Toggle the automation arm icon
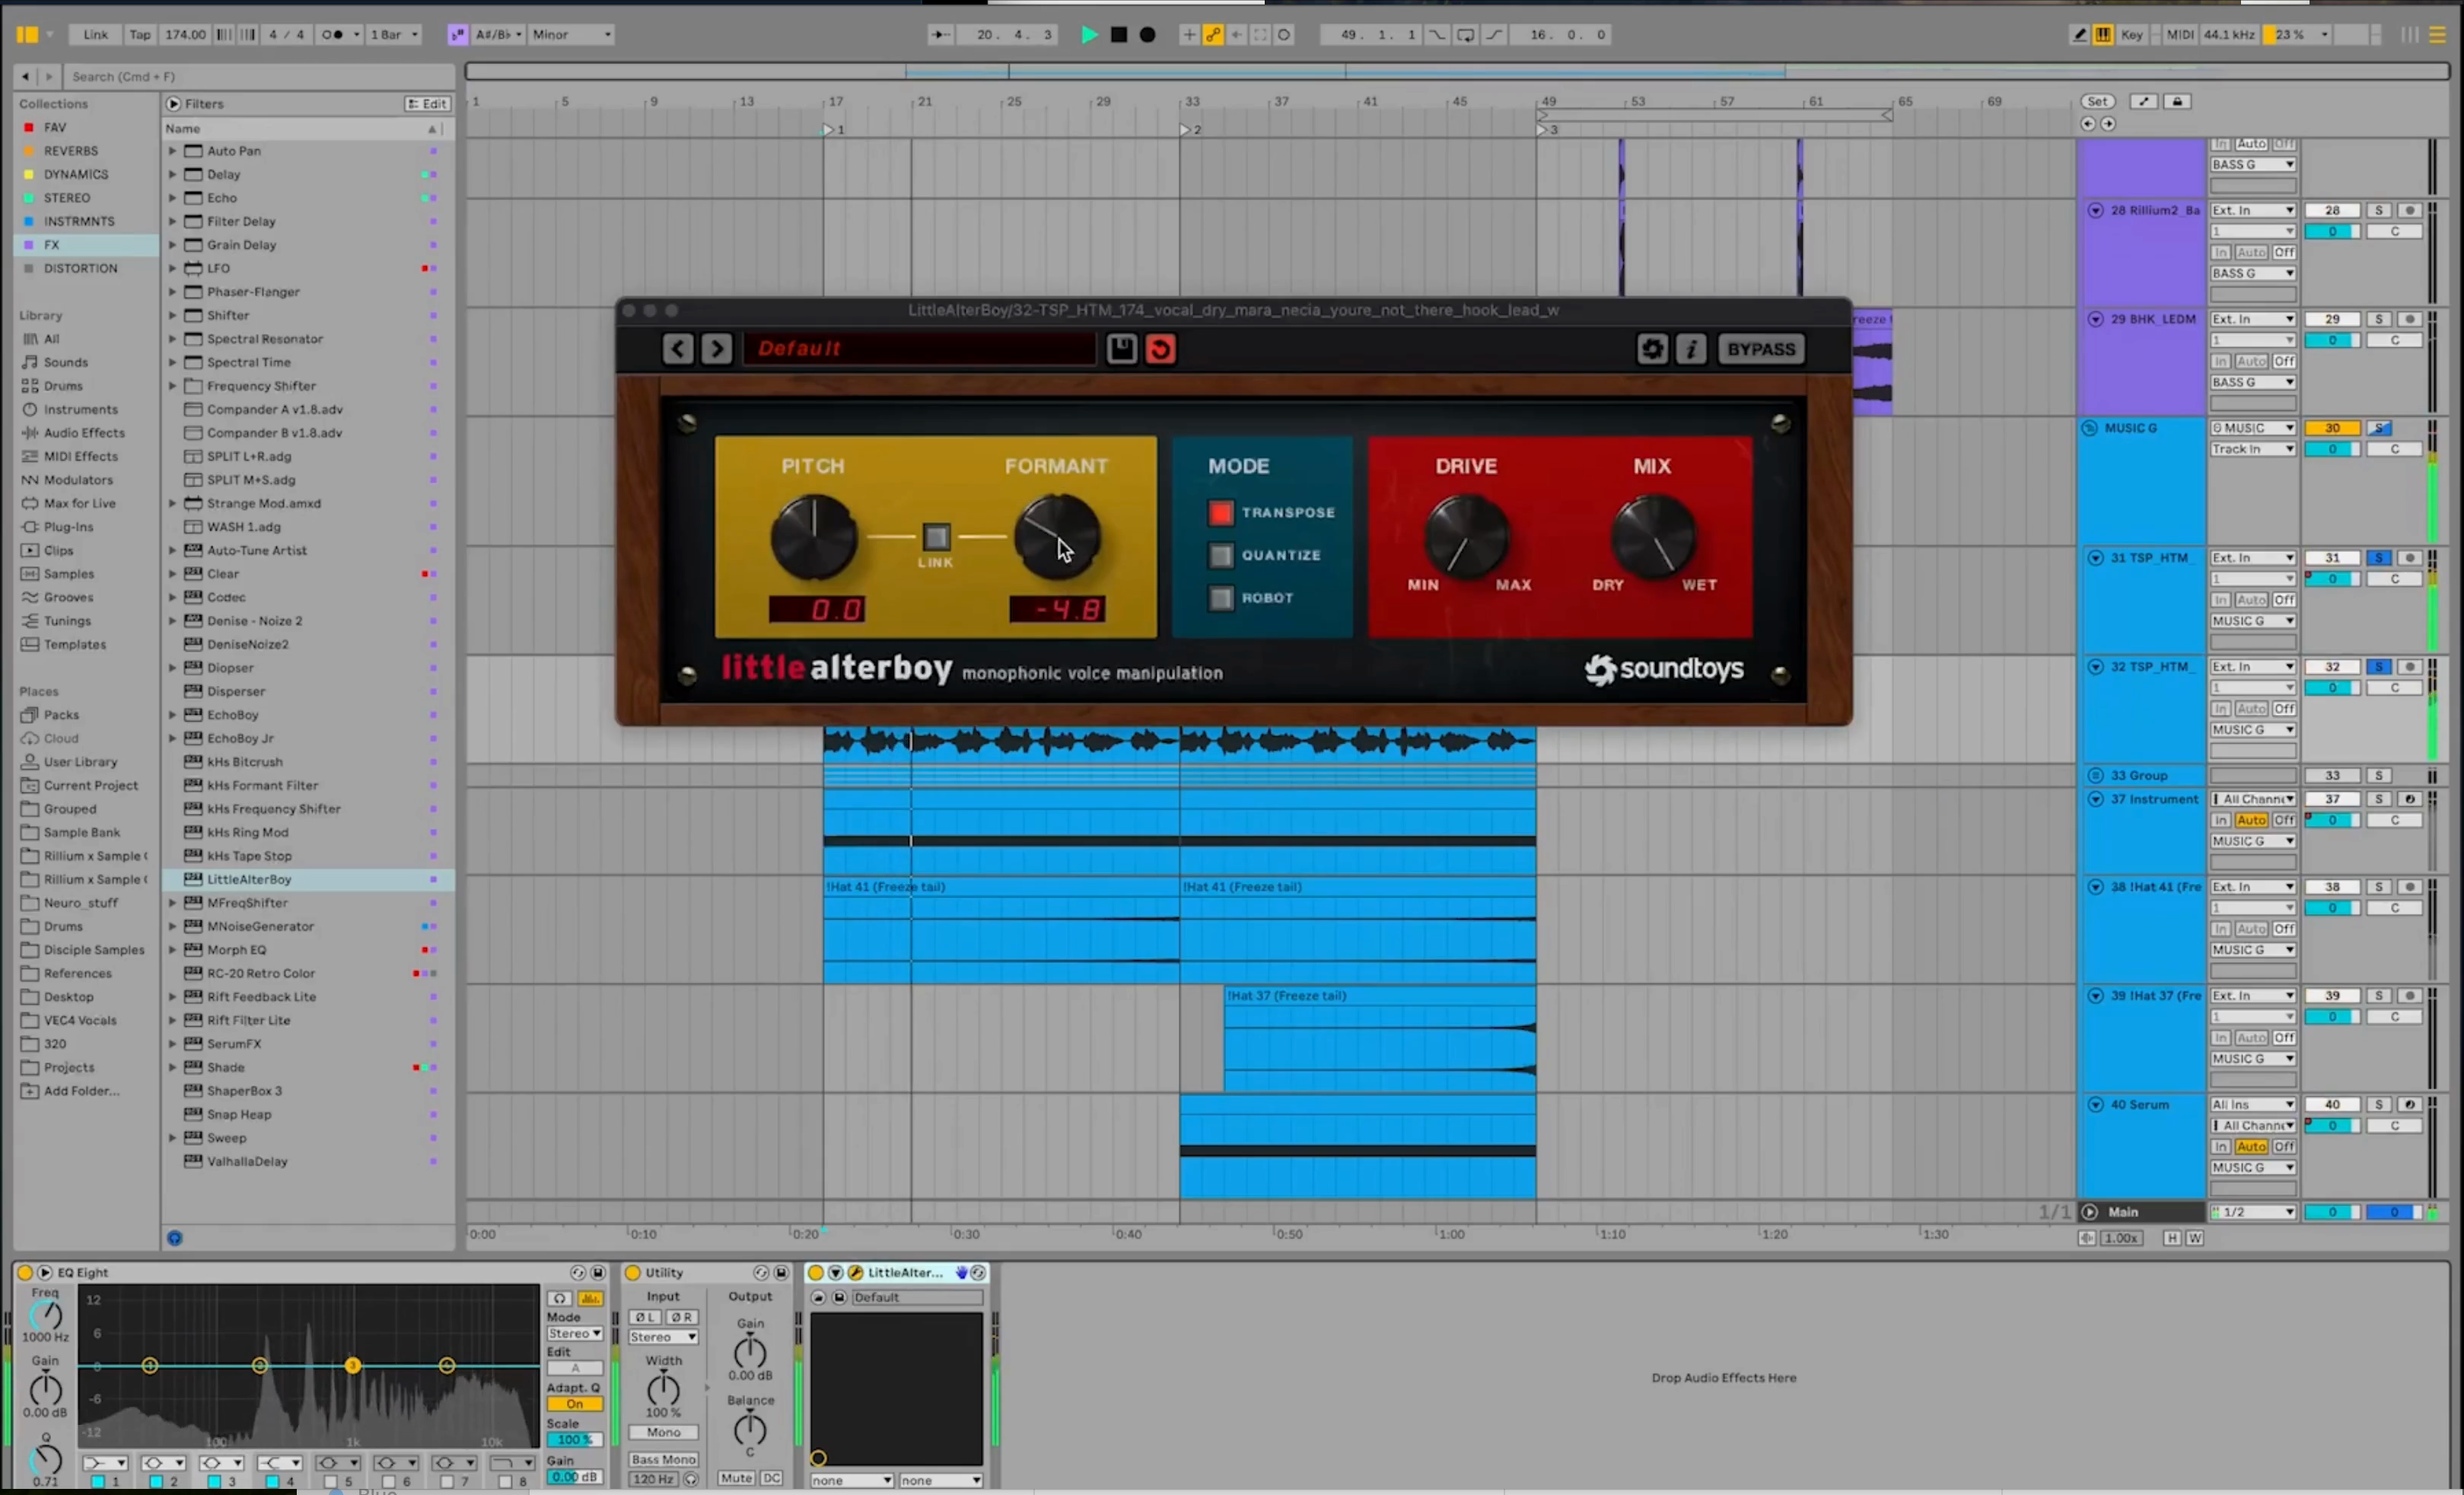Viewport: 2464px width, 1495px height. 1213,34
